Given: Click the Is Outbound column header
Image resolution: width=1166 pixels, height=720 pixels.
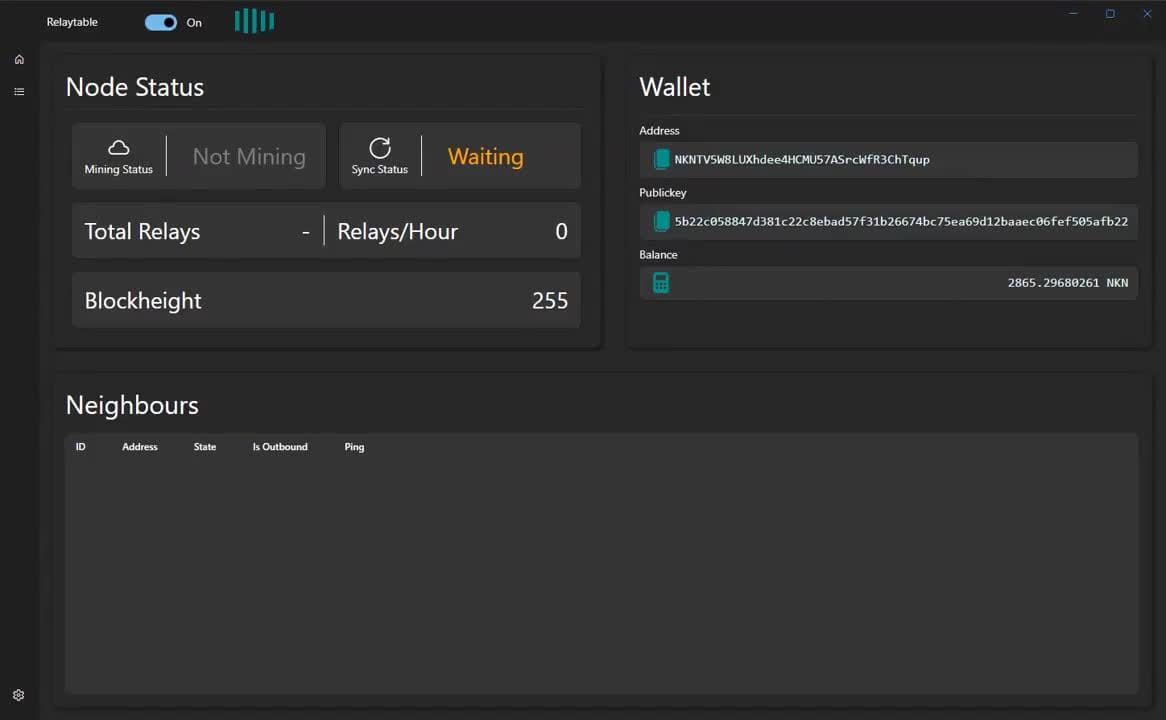Looking at the screenshot, I should [x=280, y=446].
